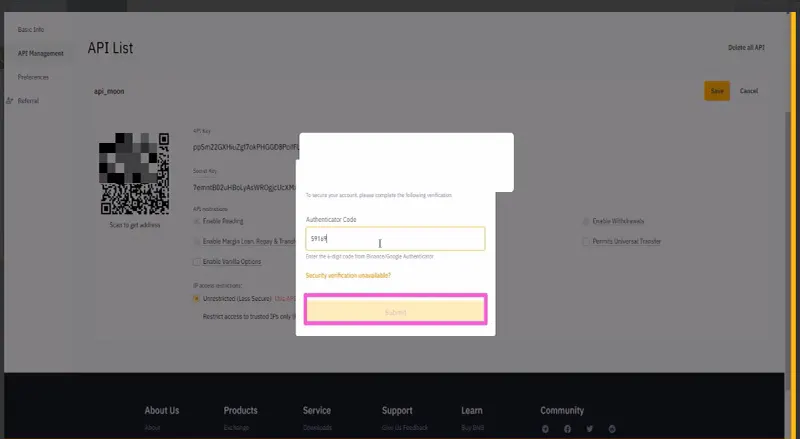The image size is (800, 439).
Task: Toggle the Enable Reading checkbox
Action: coord(196,222)
